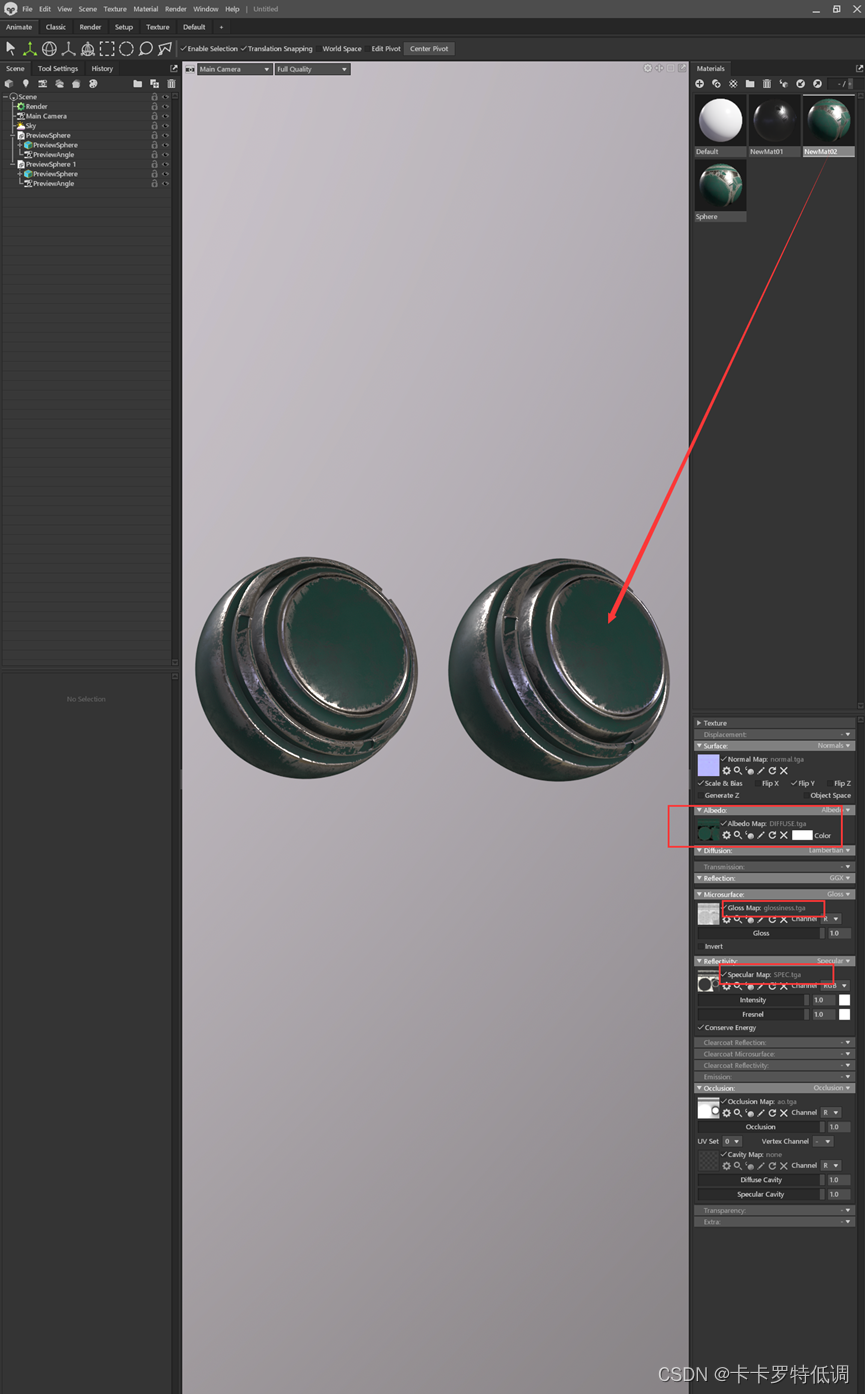This screenshot has width=865, height=1394.
Task: Open the Reflection GGX dropdown
Action: pyautogui.click(x=840, y=878)
